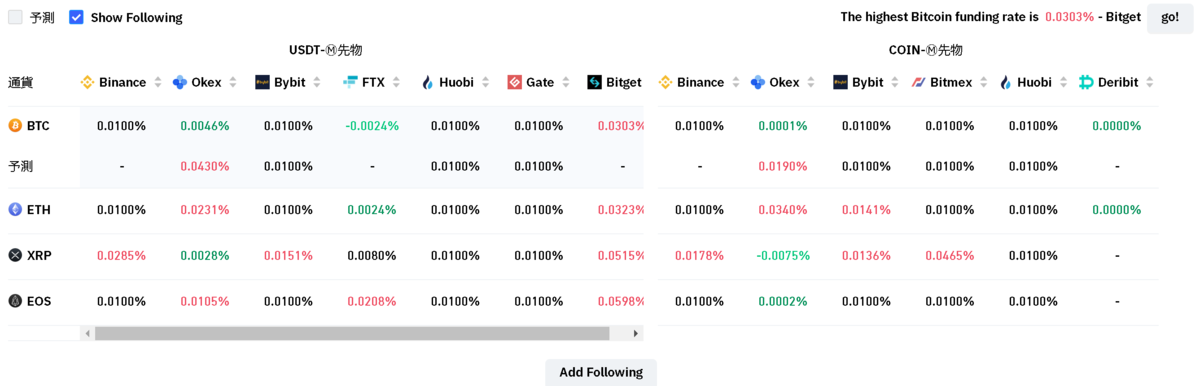Click the Add Following button

601,372
